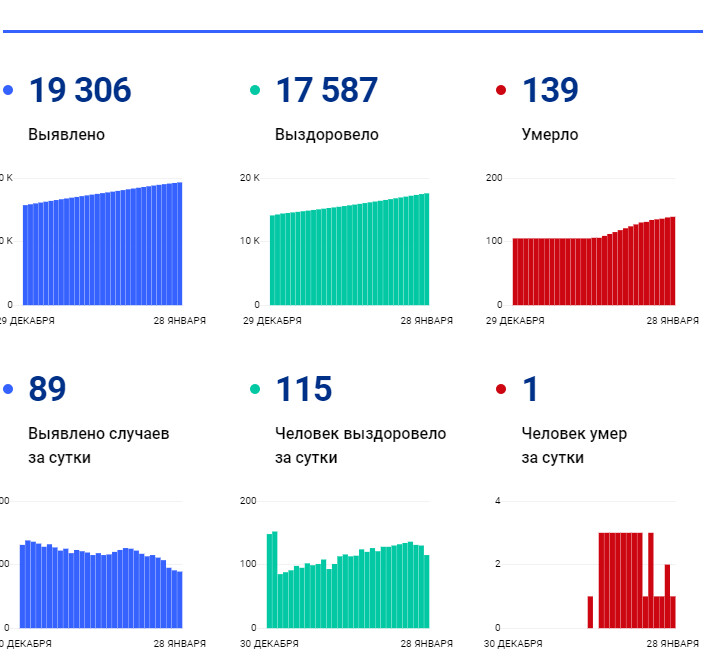Click the red dot beside 139
This screenshot has height=664, width=722.
click(501, 91)
